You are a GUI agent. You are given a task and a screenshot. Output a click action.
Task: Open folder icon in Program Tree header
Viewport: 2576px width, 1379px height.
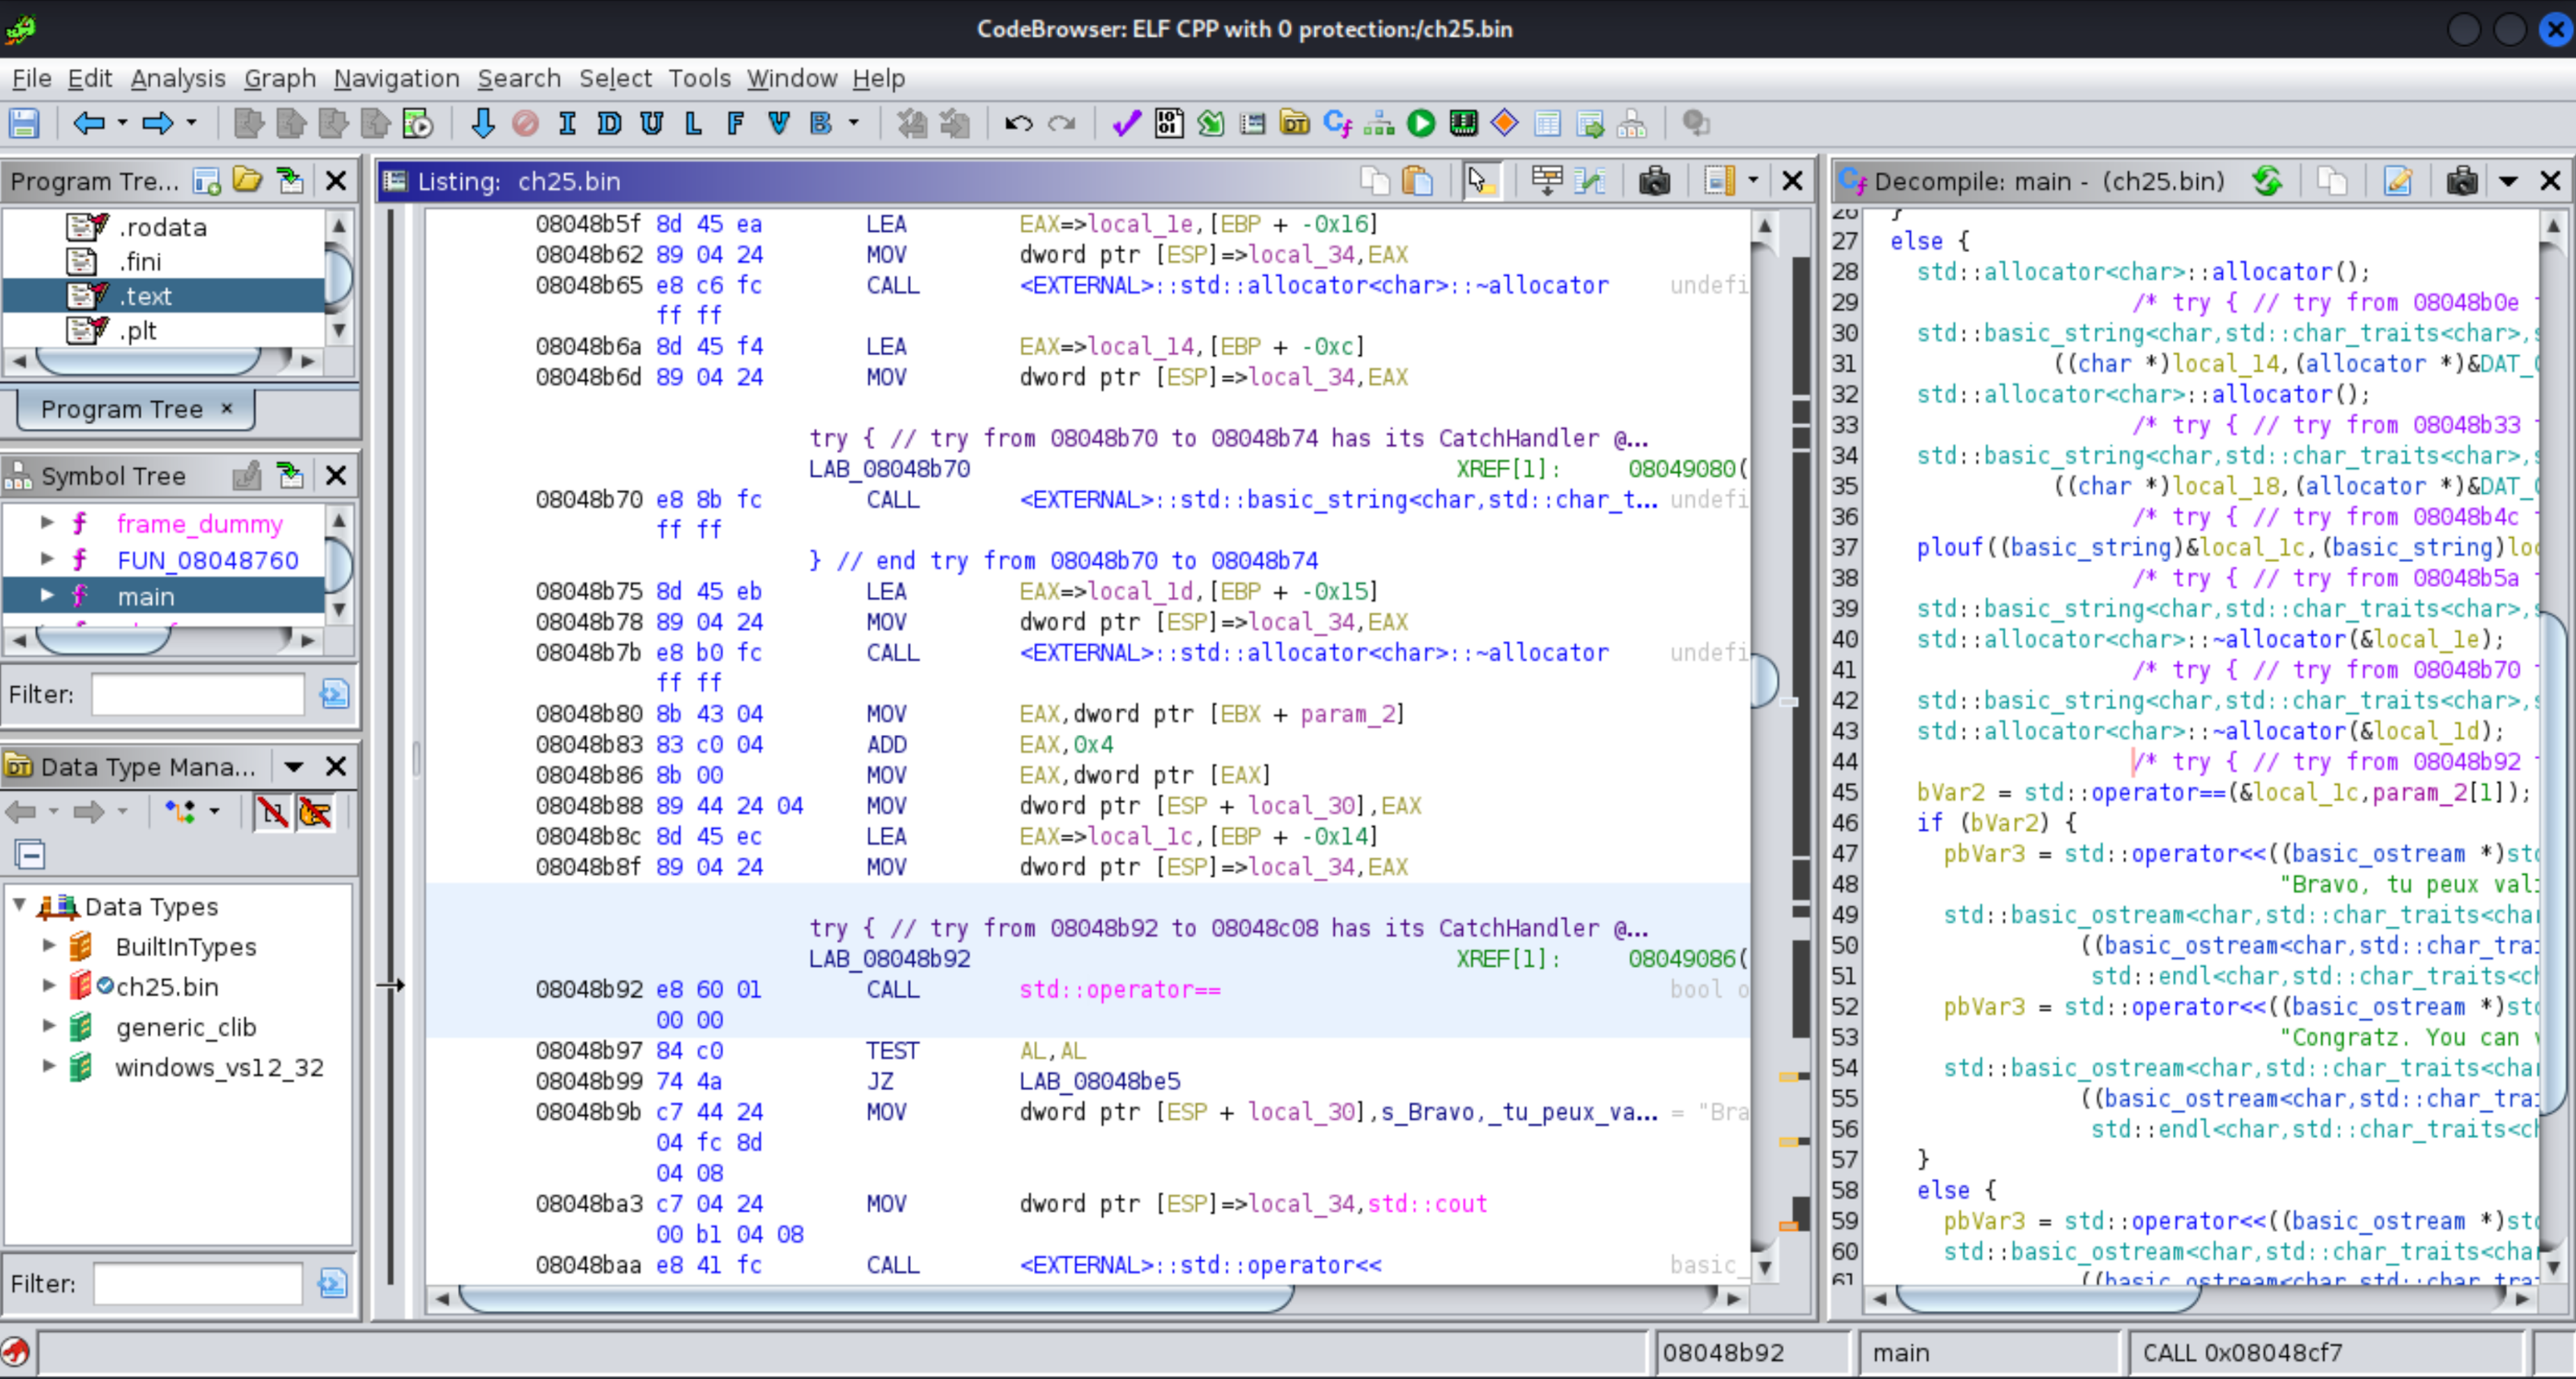(247, 181)
